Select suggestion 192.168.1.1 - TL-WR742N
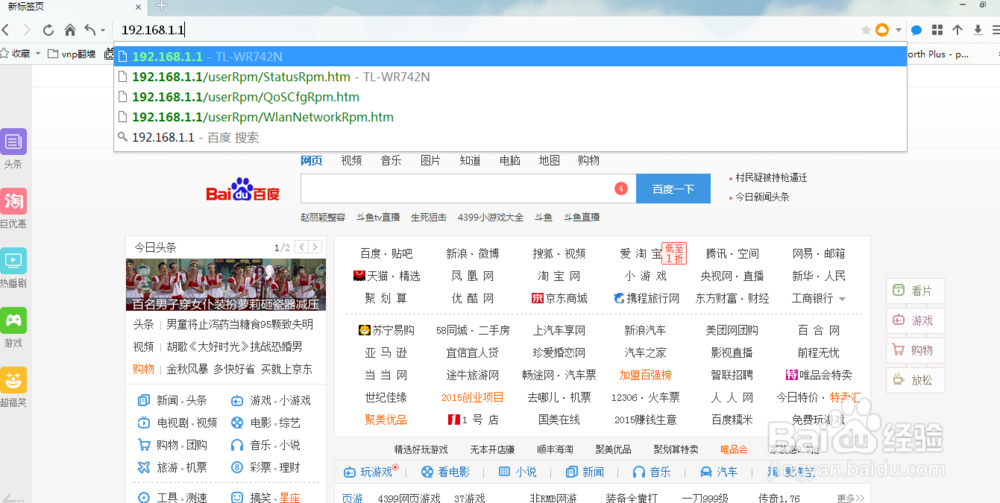 coord(510,57)
